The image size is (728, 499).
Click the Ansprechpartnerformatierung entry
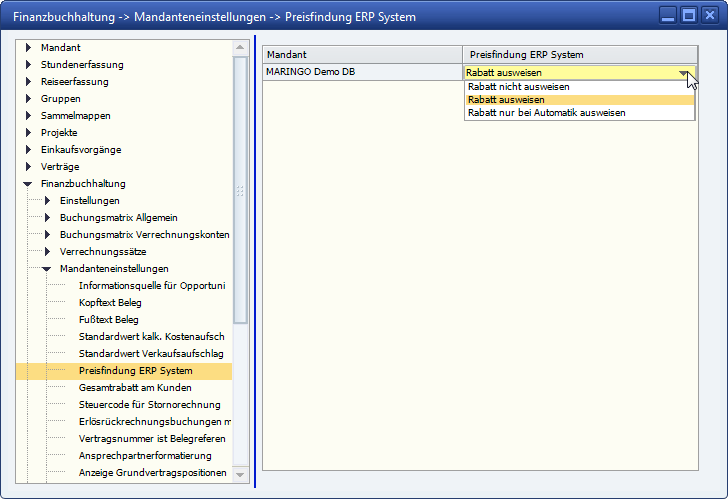(145, 456)
